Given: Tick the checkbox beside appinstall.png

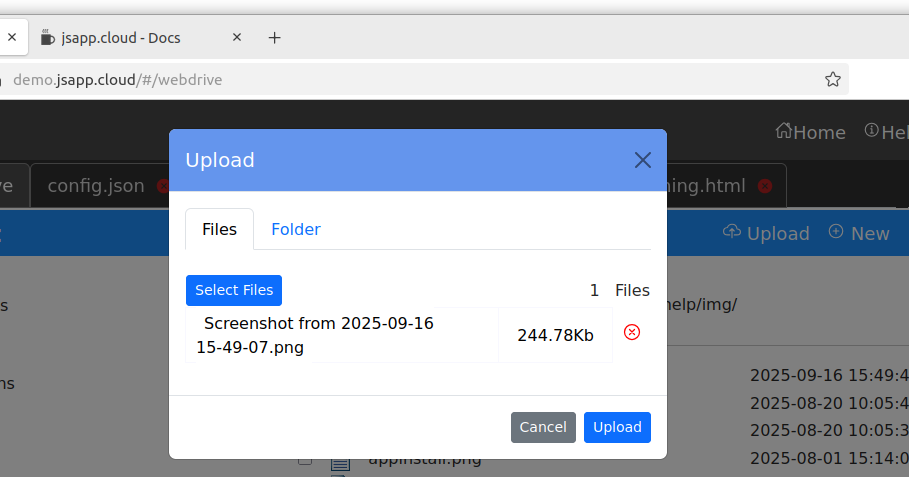Looking at the screenshot, I should click(305, 460).
